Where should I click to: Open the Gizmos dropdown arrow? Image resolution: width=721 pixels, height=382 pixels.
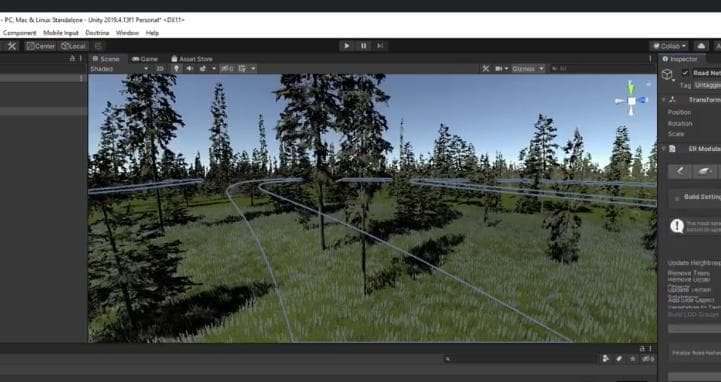542,68
